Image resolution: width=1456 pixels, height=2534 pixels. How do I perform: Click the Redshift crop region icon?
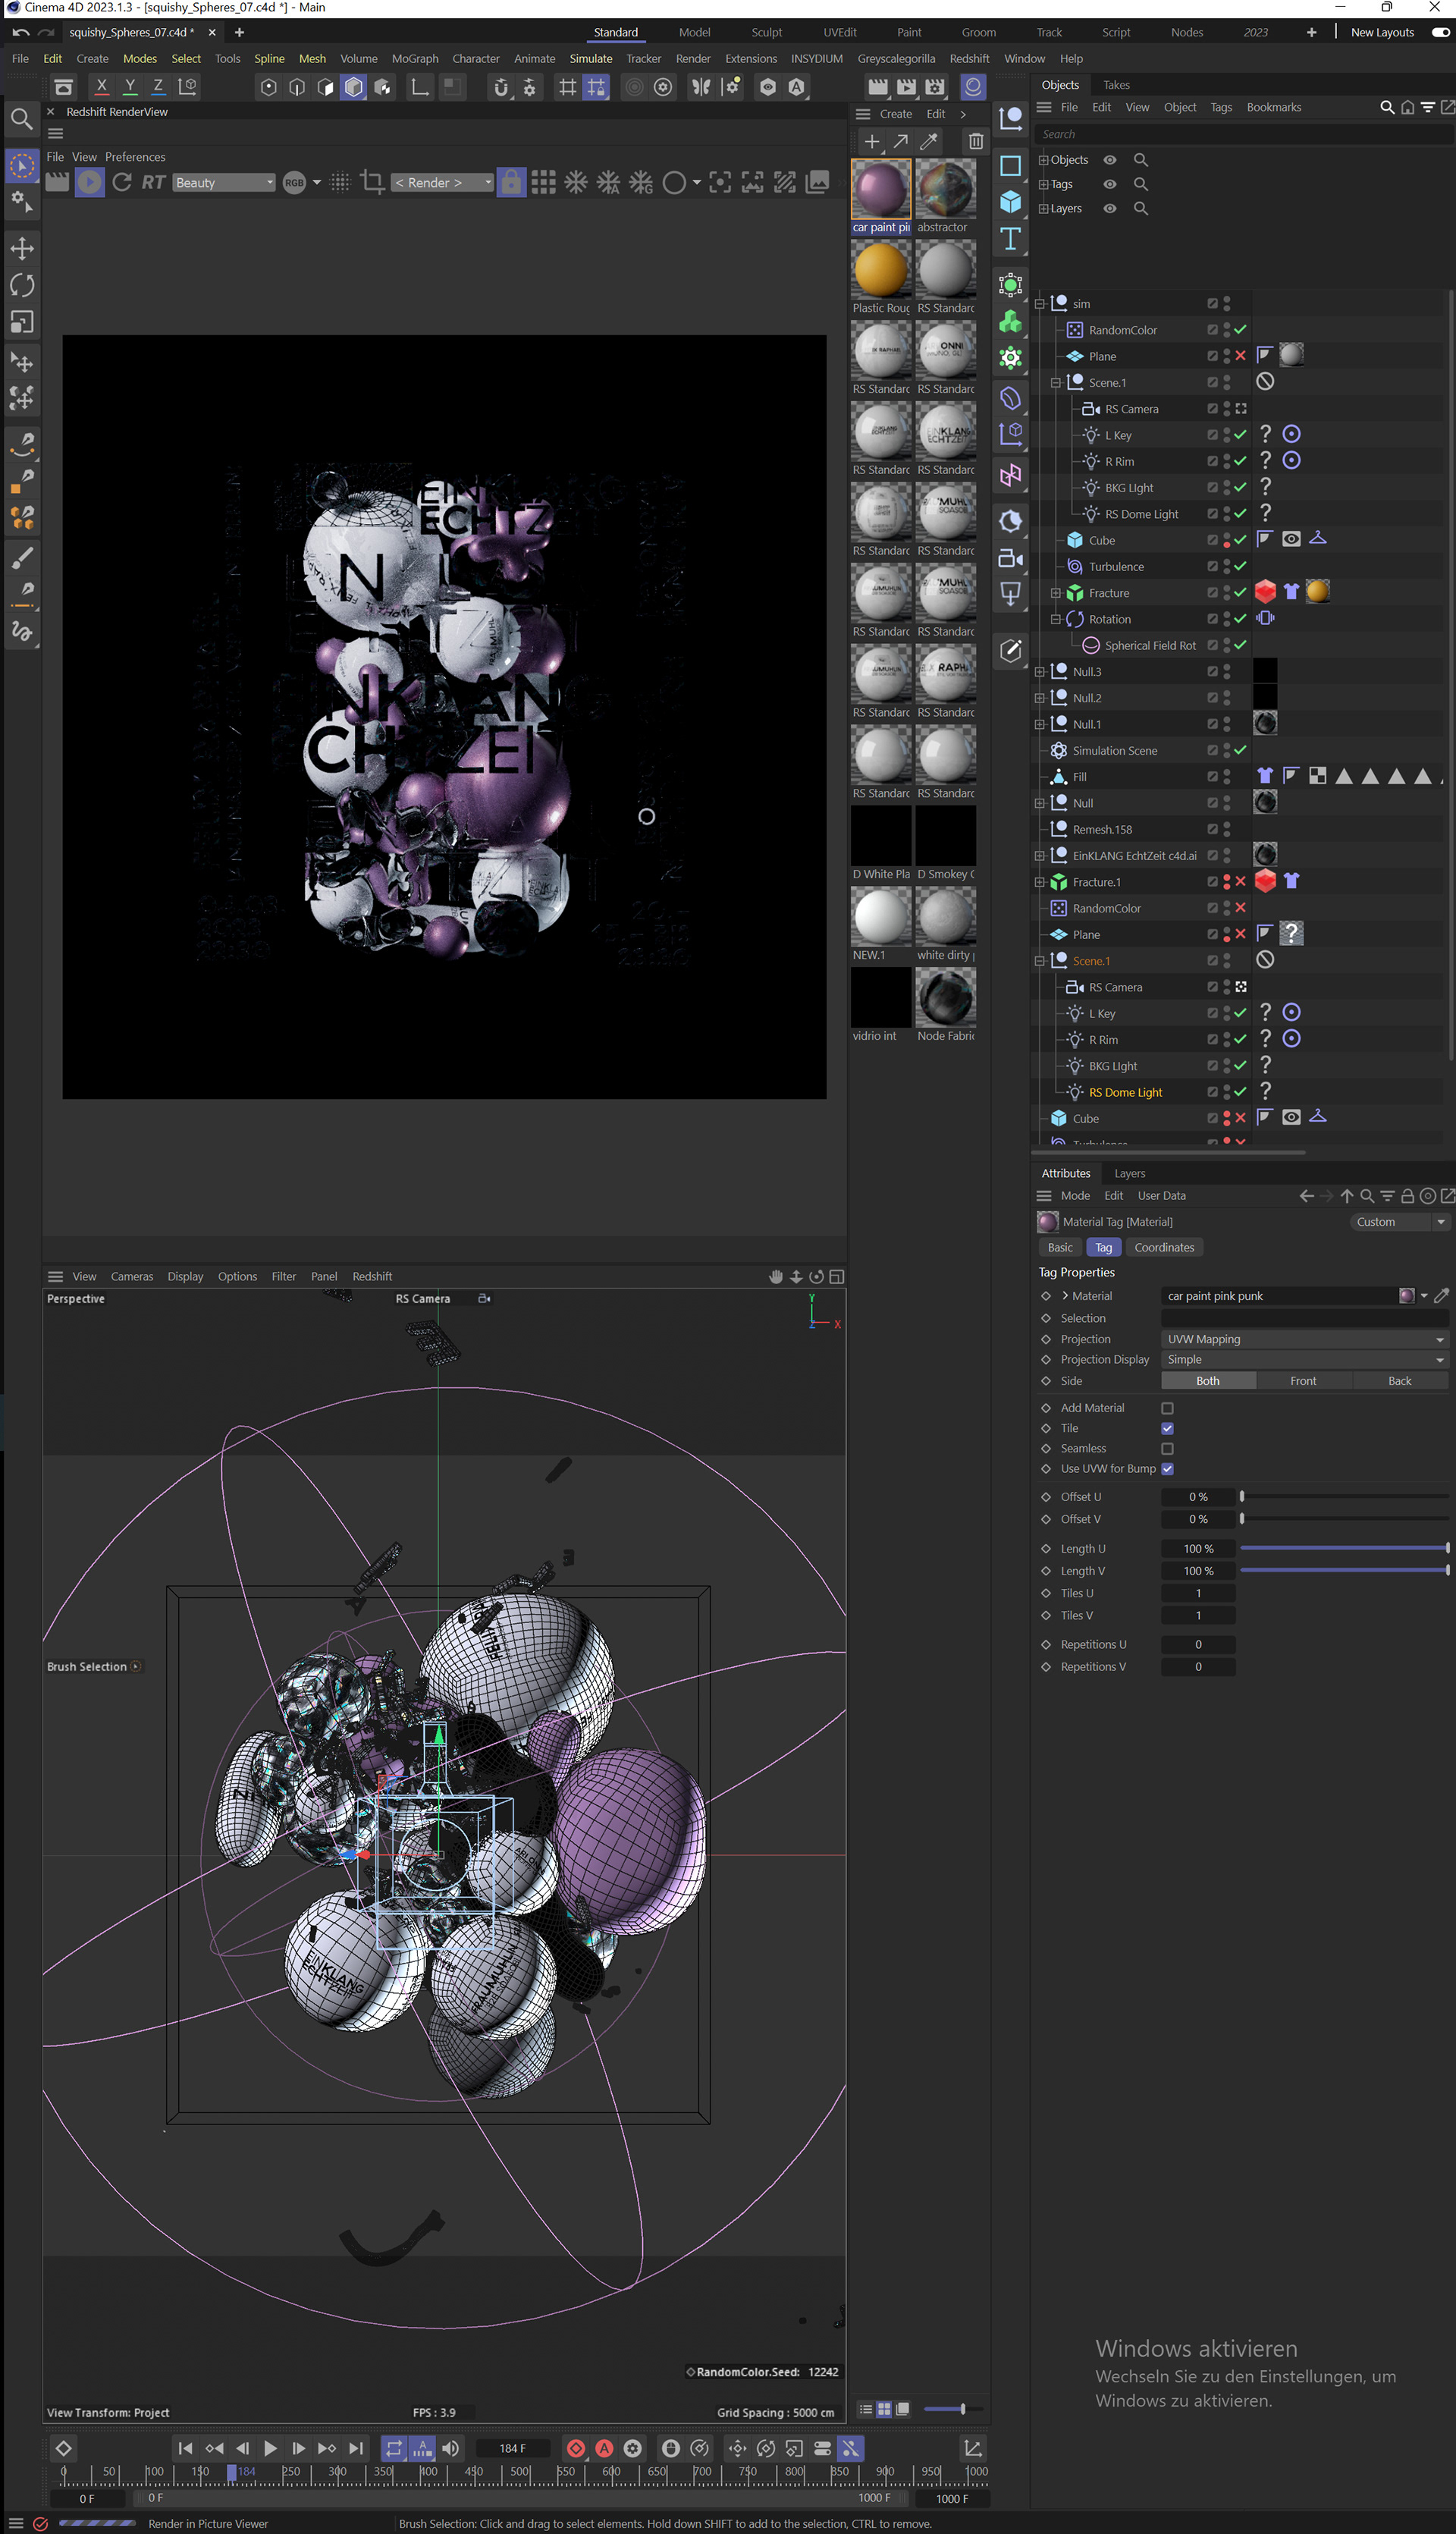click(372, 182)
